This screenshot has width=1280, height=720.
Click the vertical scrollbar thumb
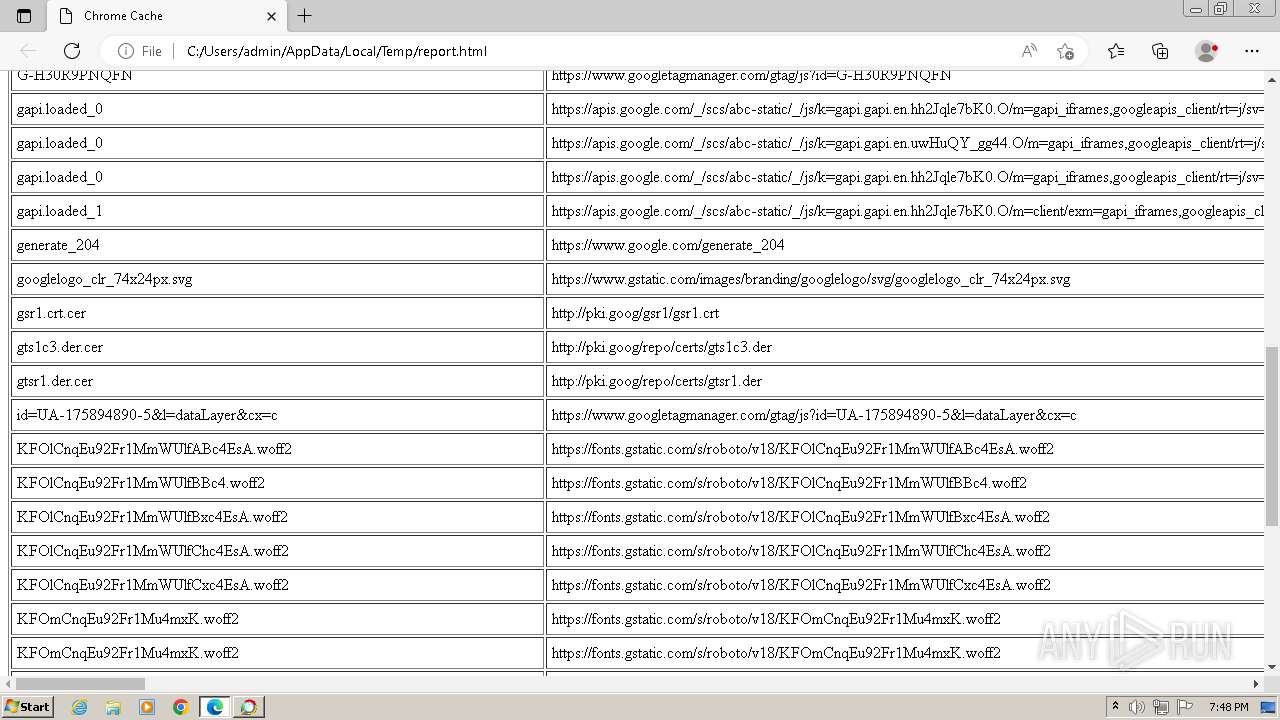point(1272,435)
